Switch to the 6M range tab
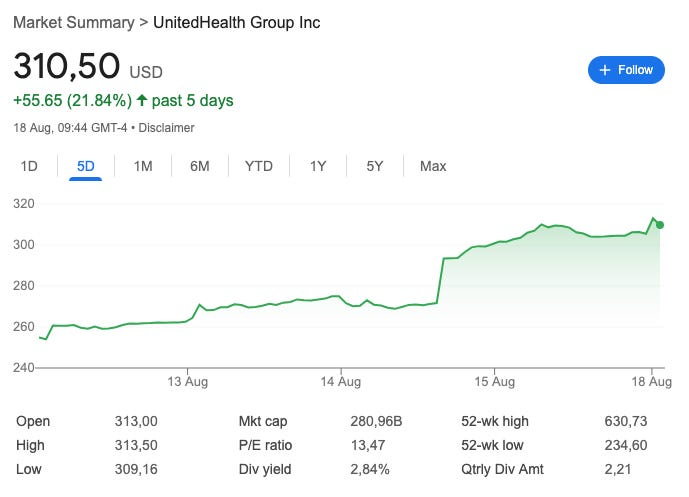The height and width of the screenshot is (497, 689). click(199, 166)
